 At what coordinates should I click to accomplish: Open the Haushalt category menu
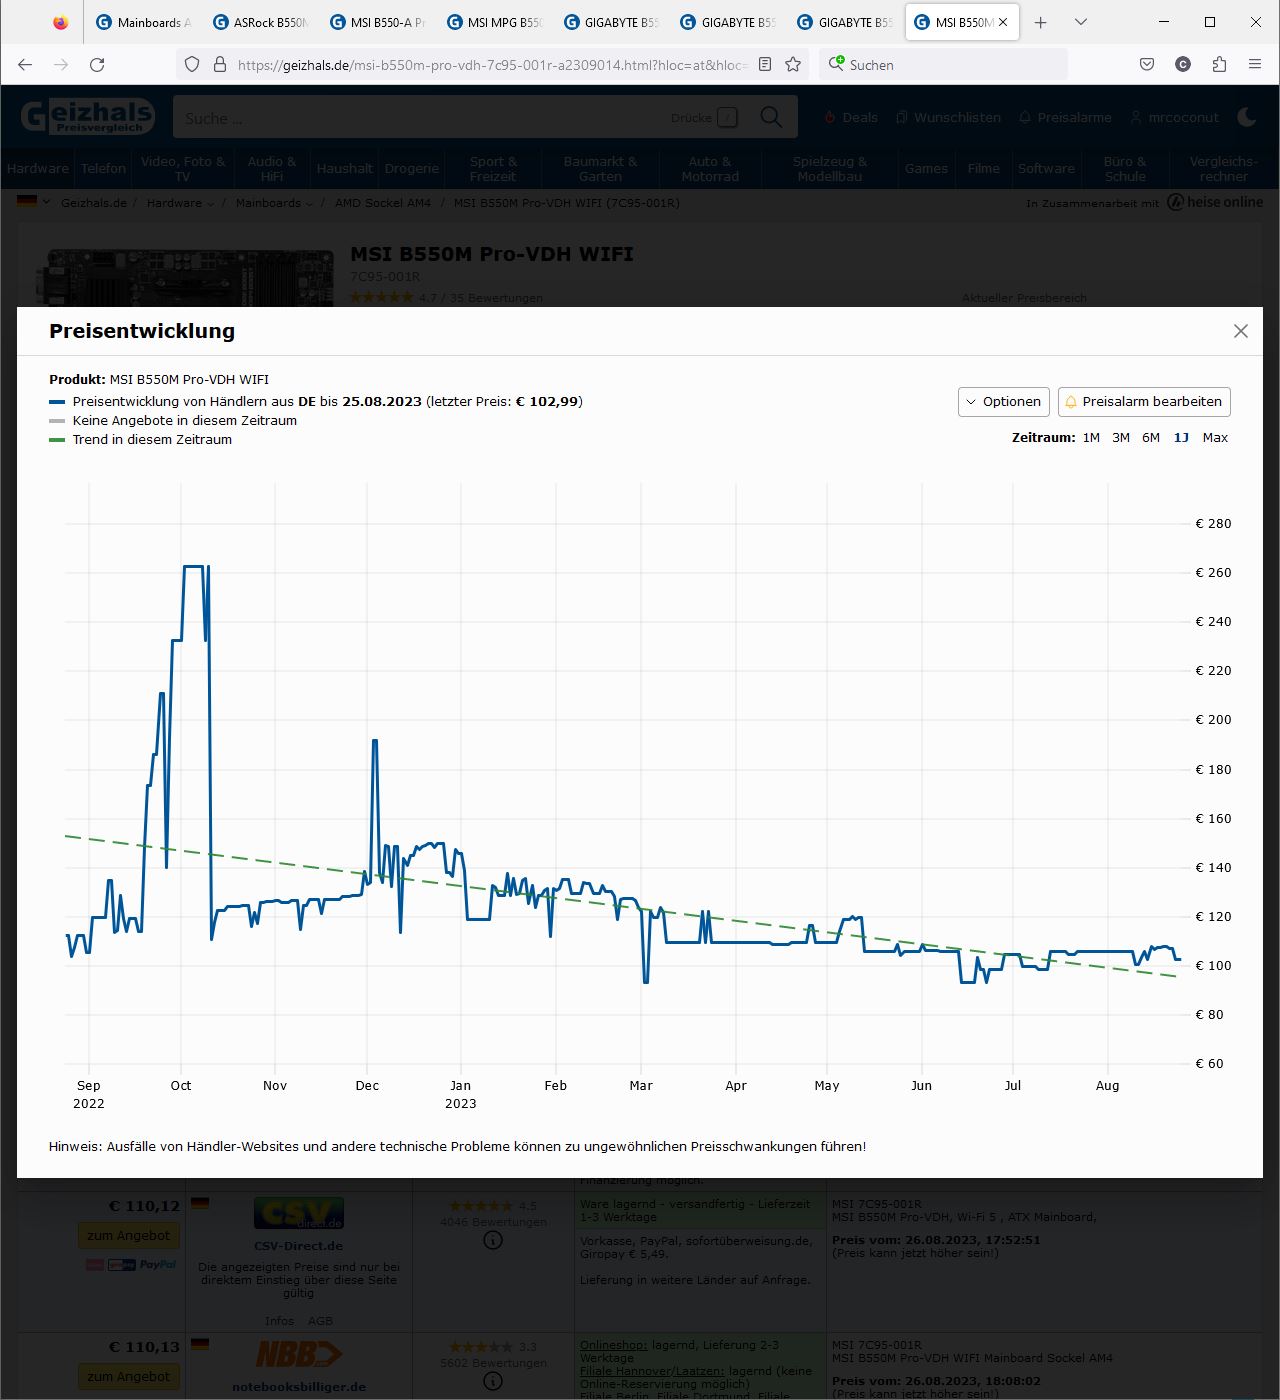point(345,168)
